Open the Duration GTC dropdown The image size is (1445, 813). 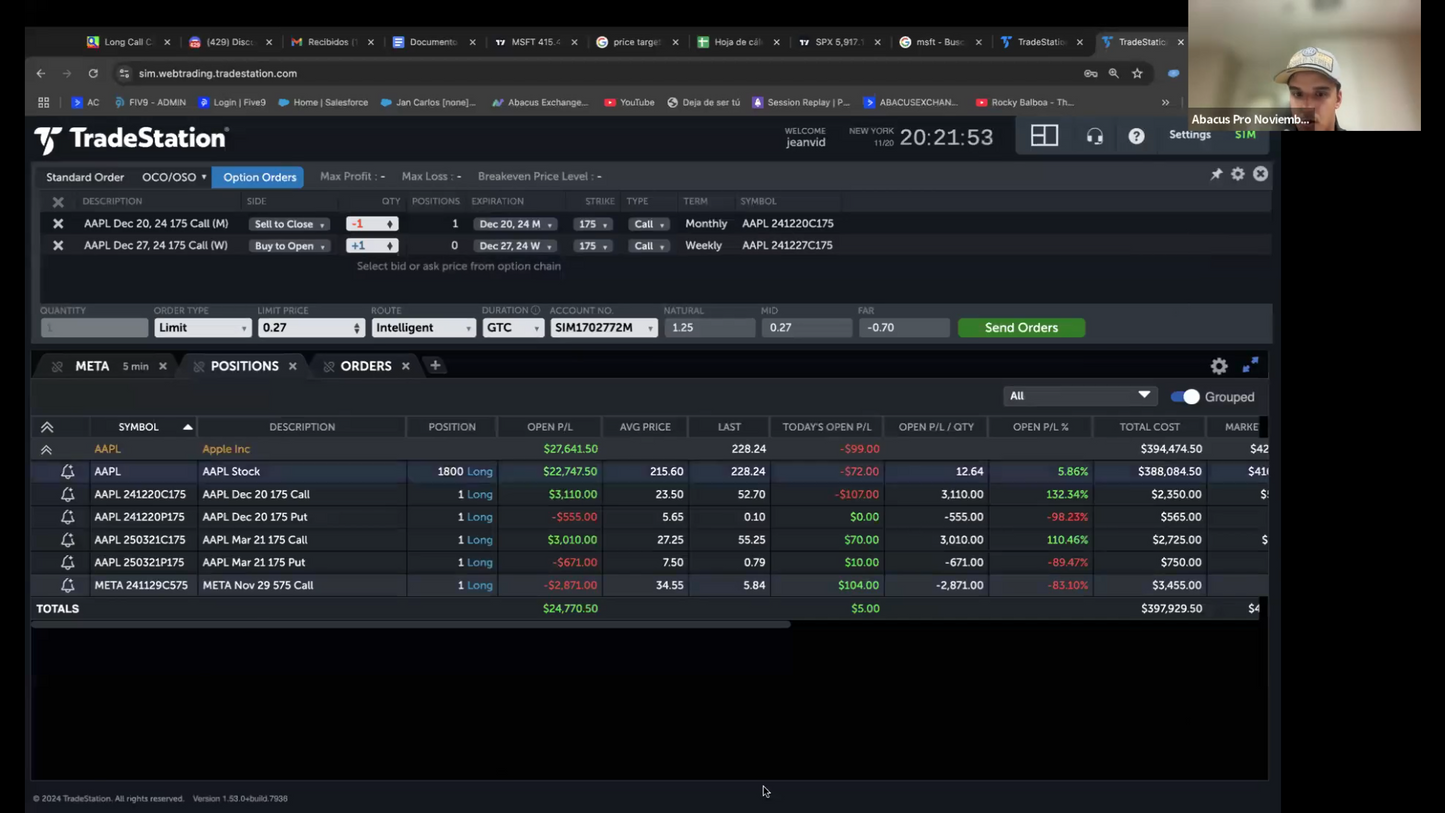tap(513, 328)
